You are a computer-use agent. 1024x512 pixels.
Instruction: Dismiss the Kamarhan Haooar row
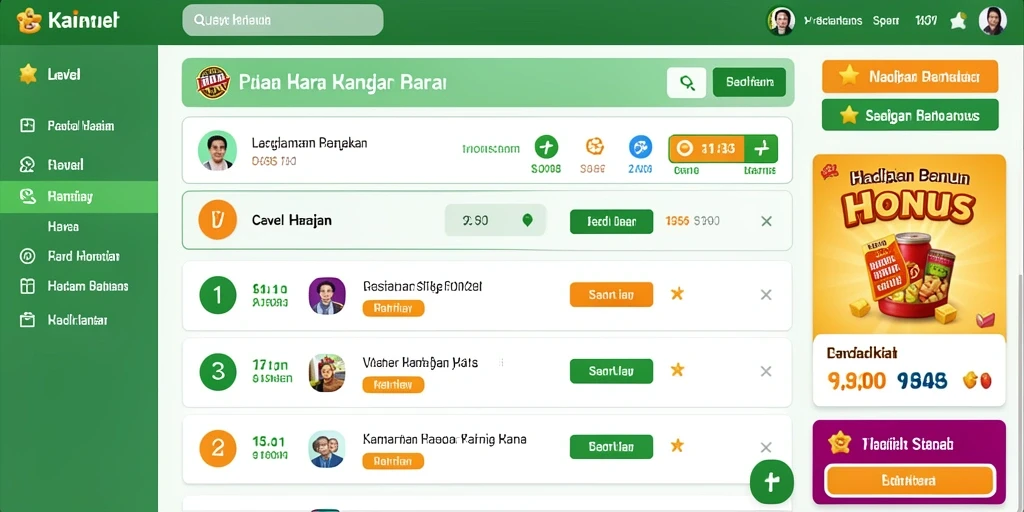point(767,447)
